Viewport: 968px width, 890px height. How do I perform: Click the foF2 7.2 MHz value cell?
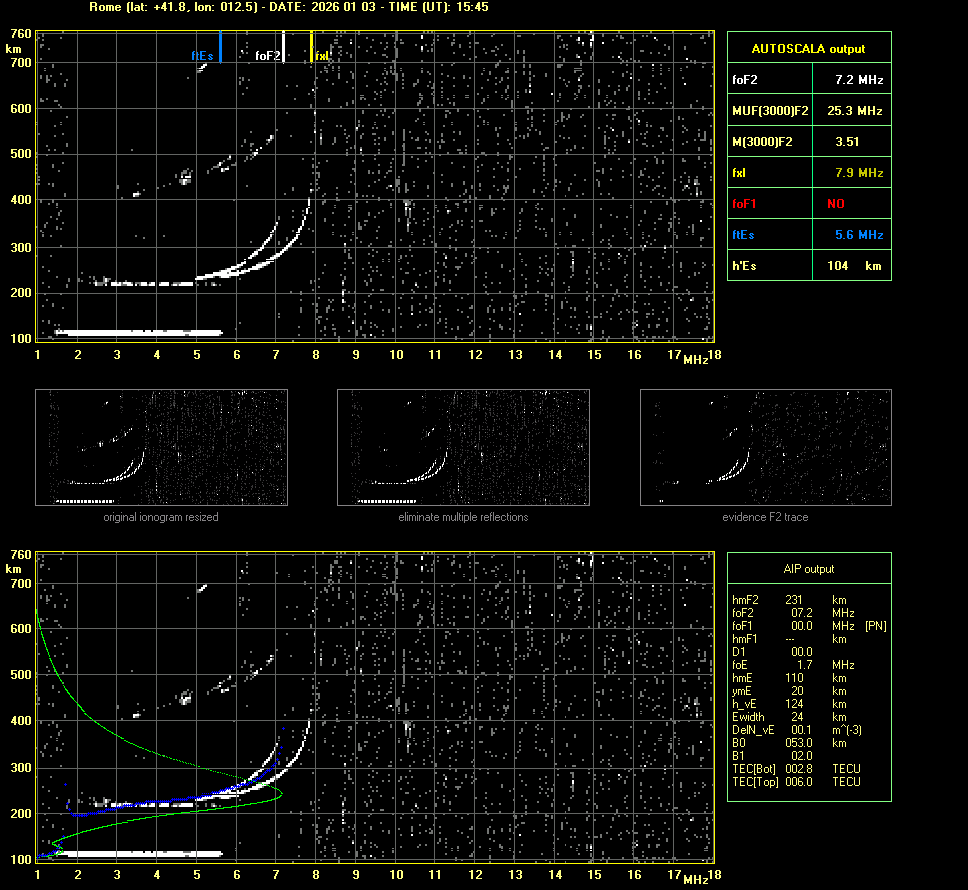pos(859,79)
